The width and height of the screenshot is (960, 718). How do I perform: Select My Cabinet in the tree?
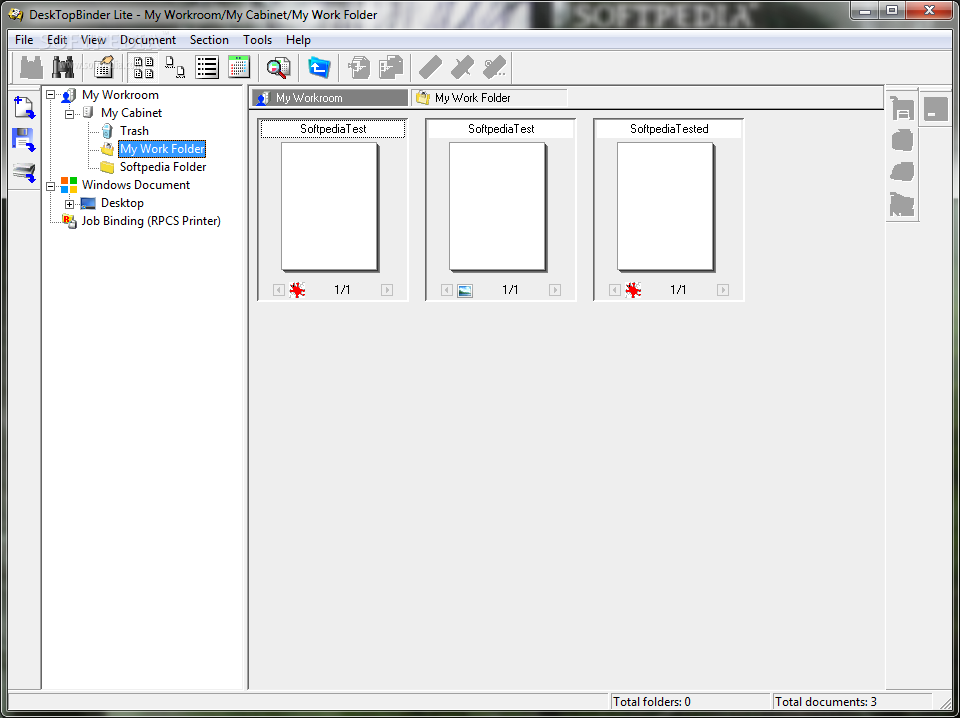coord(131,113)
